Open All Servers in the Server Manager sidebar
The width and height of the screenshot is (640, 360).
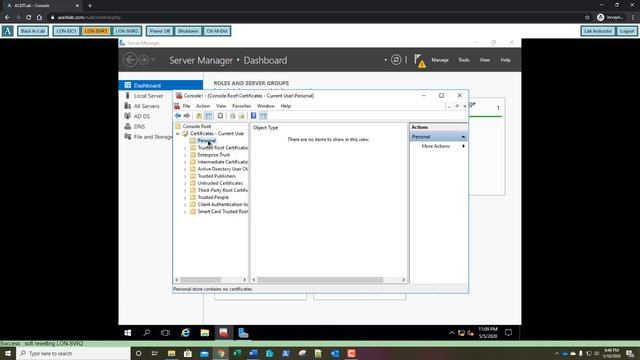click(147, 106)
